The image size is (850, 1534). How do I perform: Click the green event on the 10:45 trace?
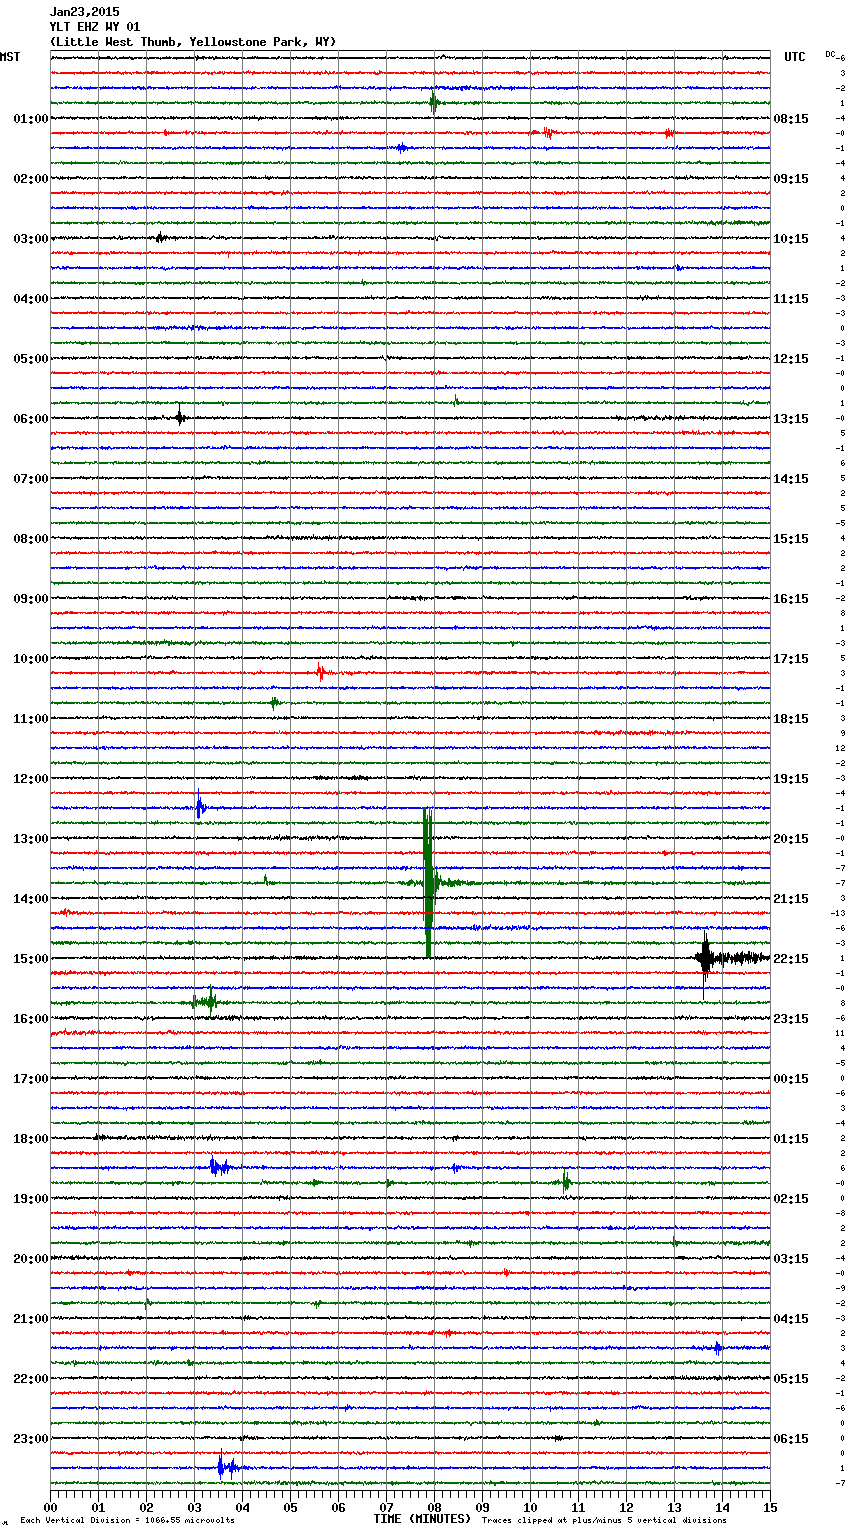point(275,702)
